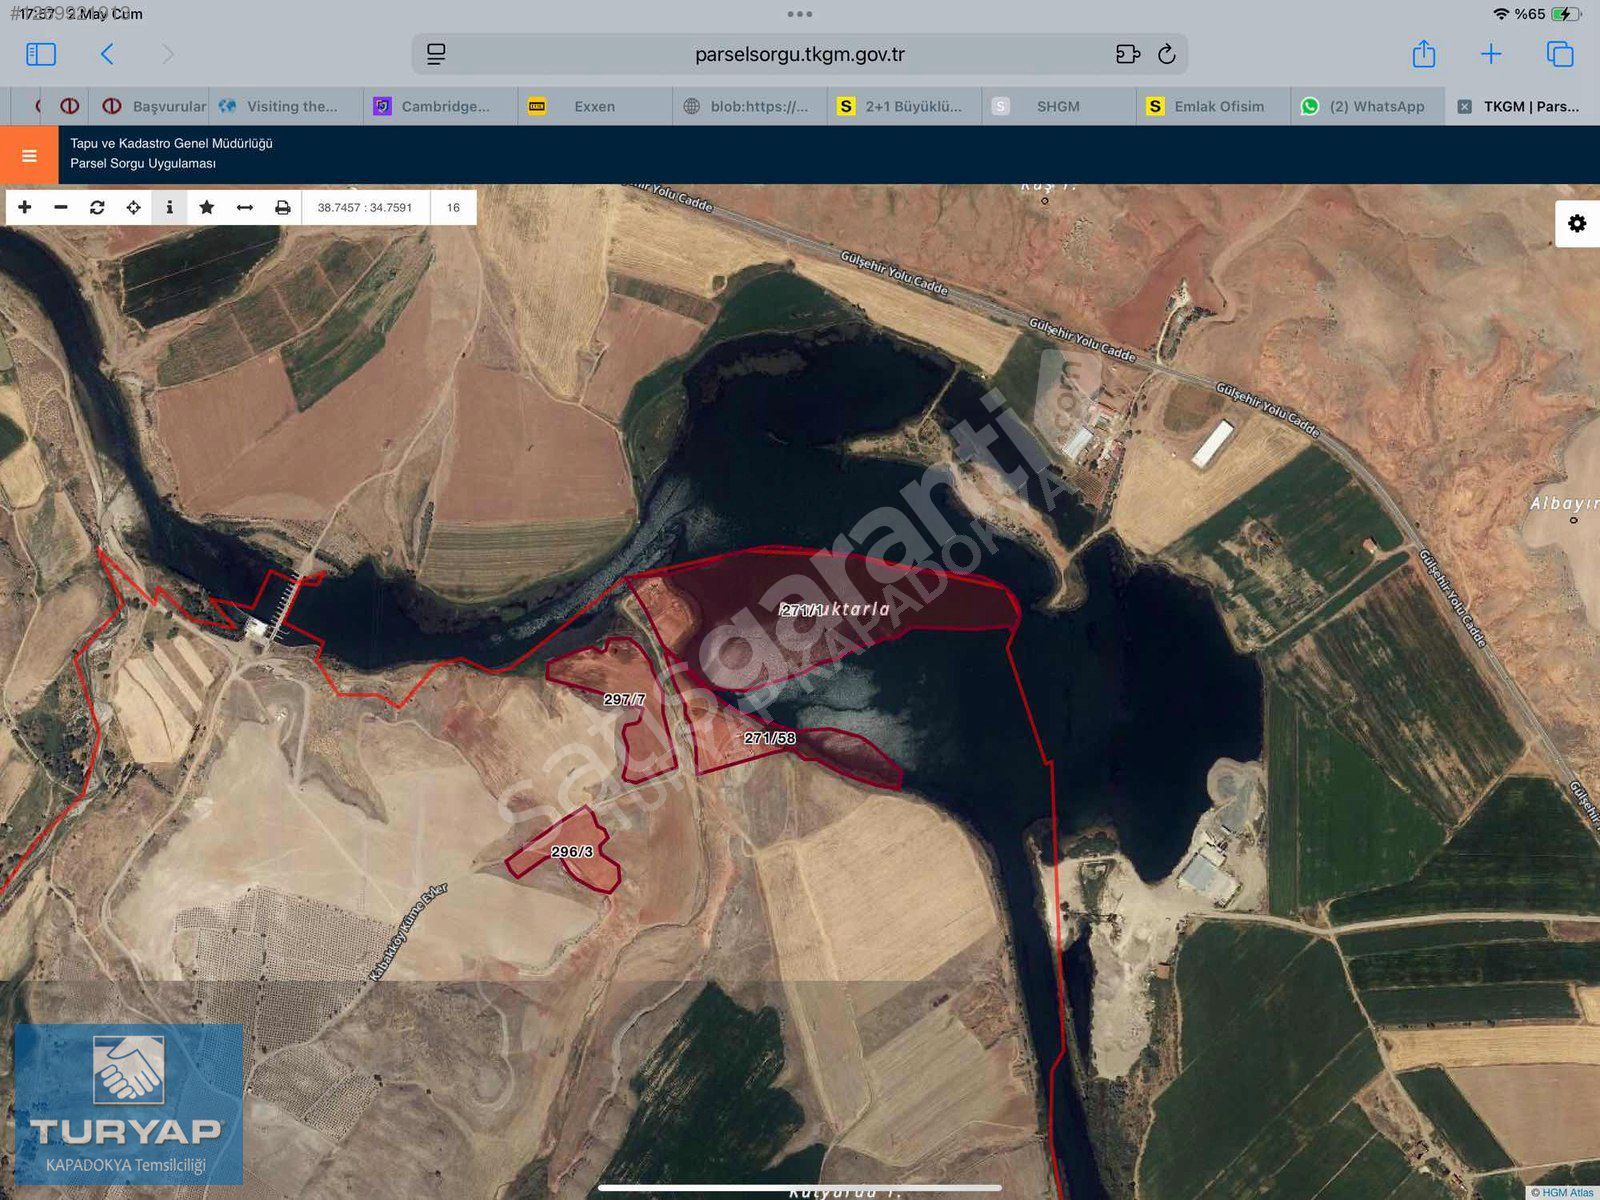
Task: Click the address bar URL field
Action: point(799,54)
